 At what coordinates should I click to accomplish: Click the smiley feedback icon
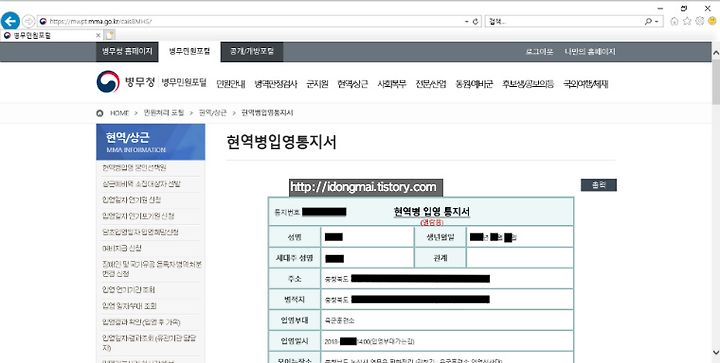(x=712, y=21)
